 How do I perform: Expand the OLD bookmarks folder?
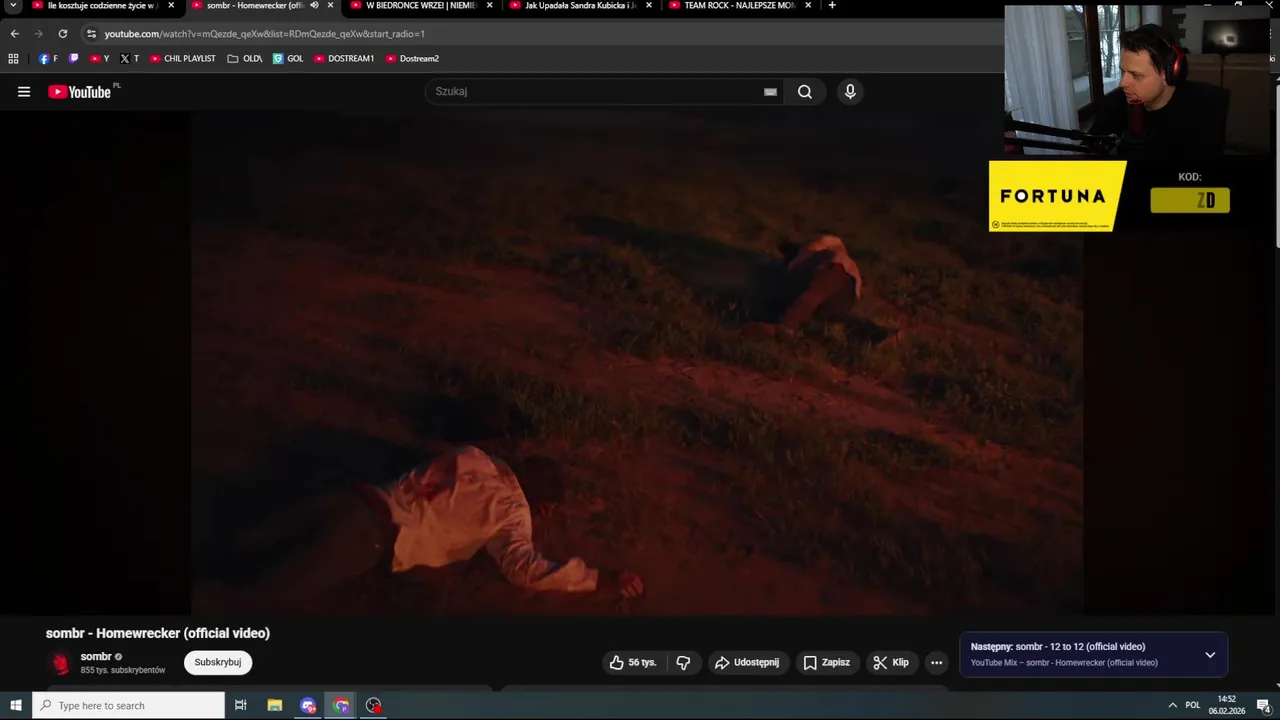245,58
